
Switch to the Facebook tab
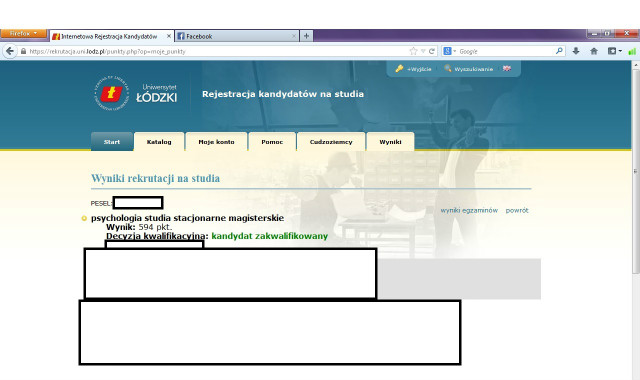coord(237,36)
